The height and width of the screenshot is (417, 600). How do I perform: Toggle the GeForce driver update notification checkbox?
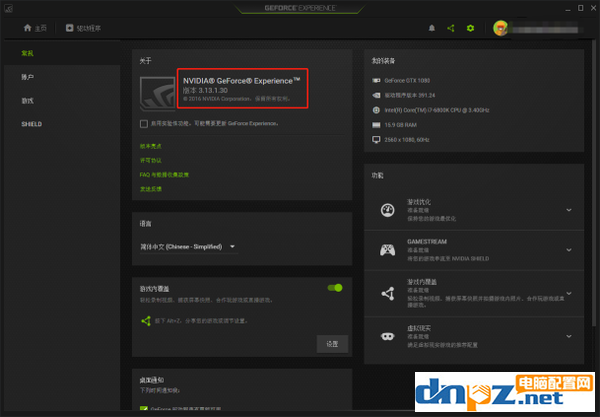(x=144, y=409)
